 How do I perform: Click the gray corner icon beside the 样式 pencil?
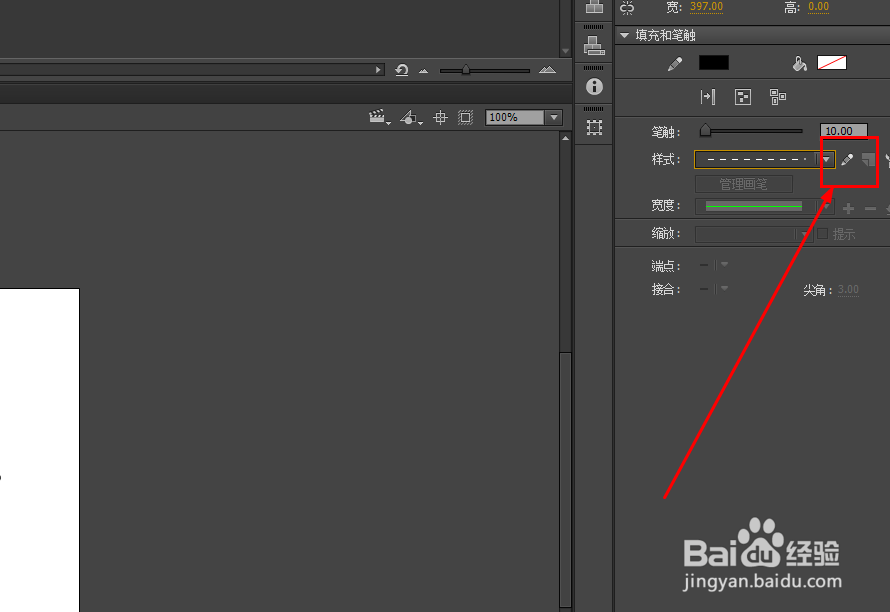click(868, 160)
